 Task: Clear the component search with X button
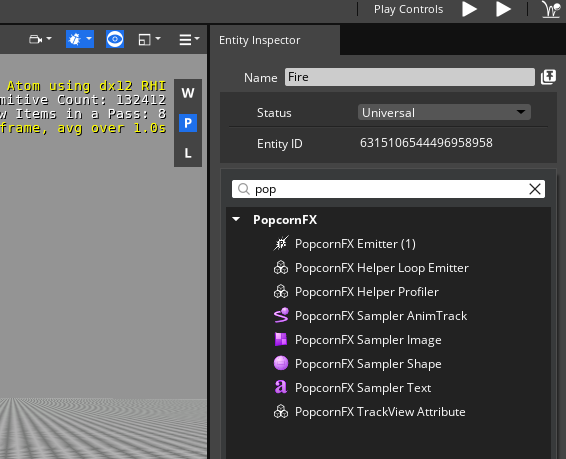pyautogui.click(x=535, y=189)
